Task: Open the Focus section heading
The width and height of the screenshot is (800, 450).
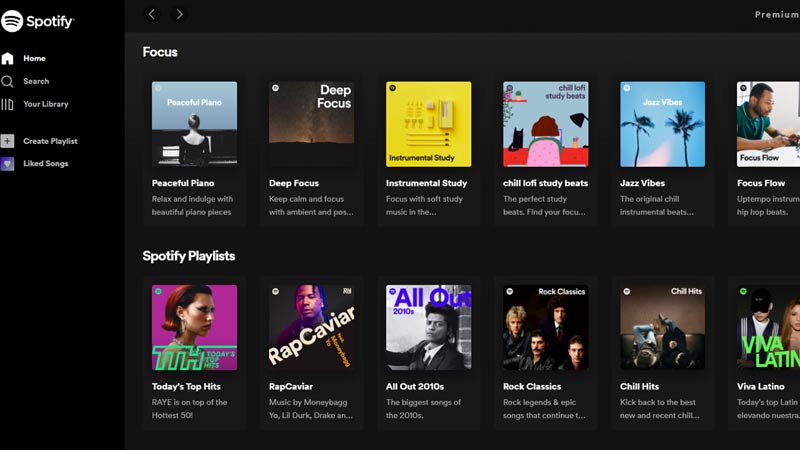Action: tap(160, 52)
